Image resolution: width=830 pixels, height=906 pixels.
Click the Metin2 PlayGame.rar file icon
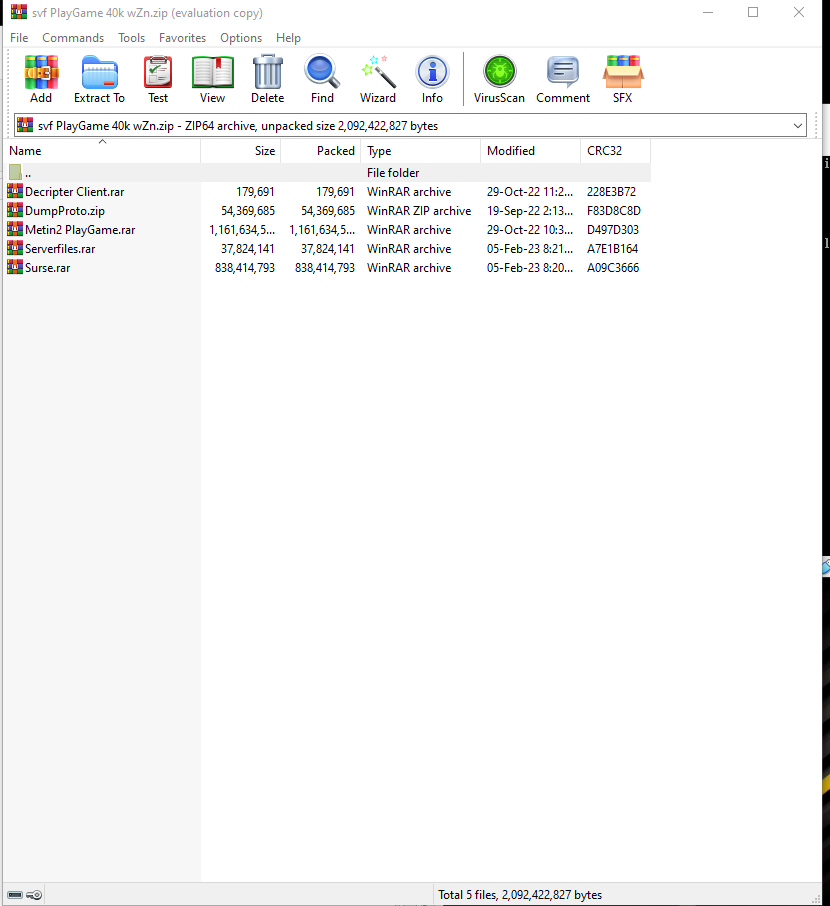click(15, 229)
